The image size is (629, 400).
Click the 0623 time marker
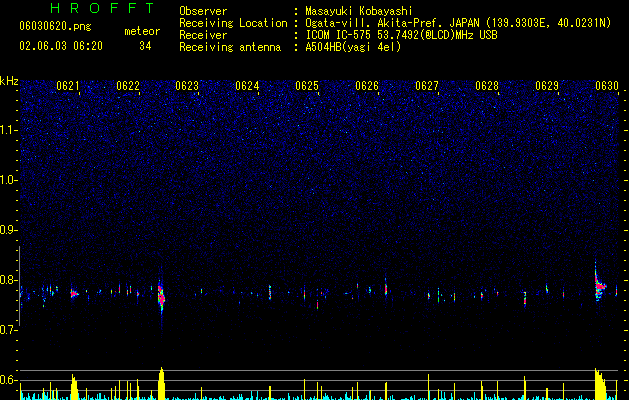coord(187,86)
